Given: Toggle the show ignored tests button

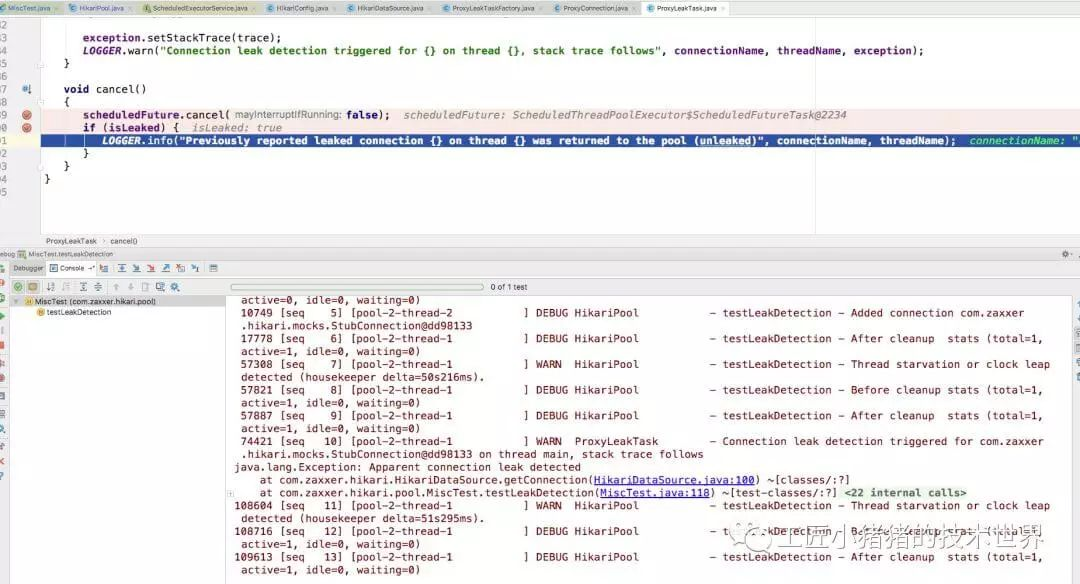Looking at the screenshot, I should pos(32,286).
